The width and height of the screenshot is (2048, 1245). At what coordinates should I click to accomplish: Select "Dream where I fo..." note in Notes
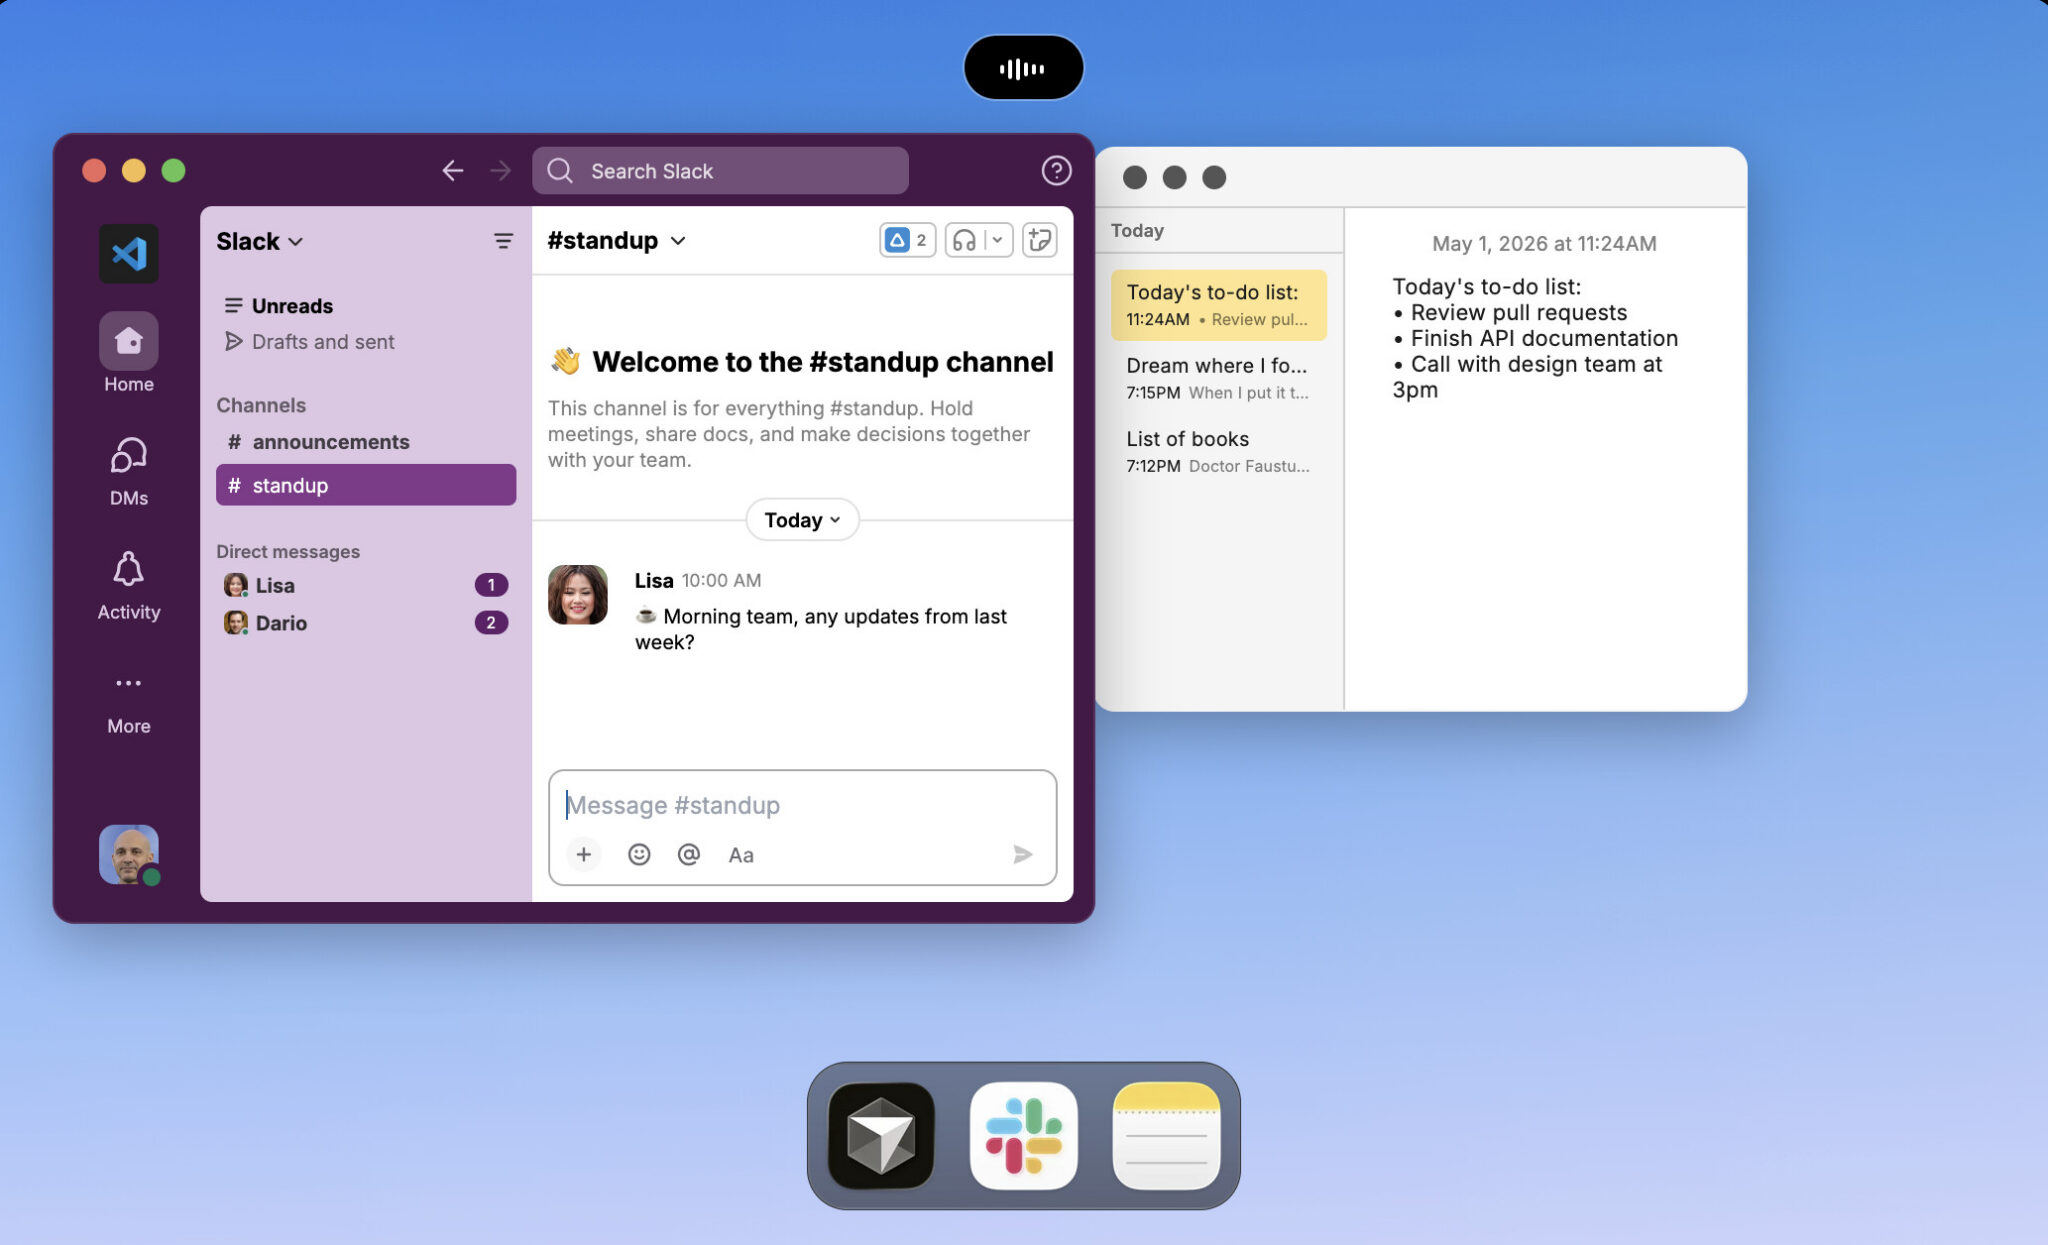pyautogui.click(x=1218, y=378)
